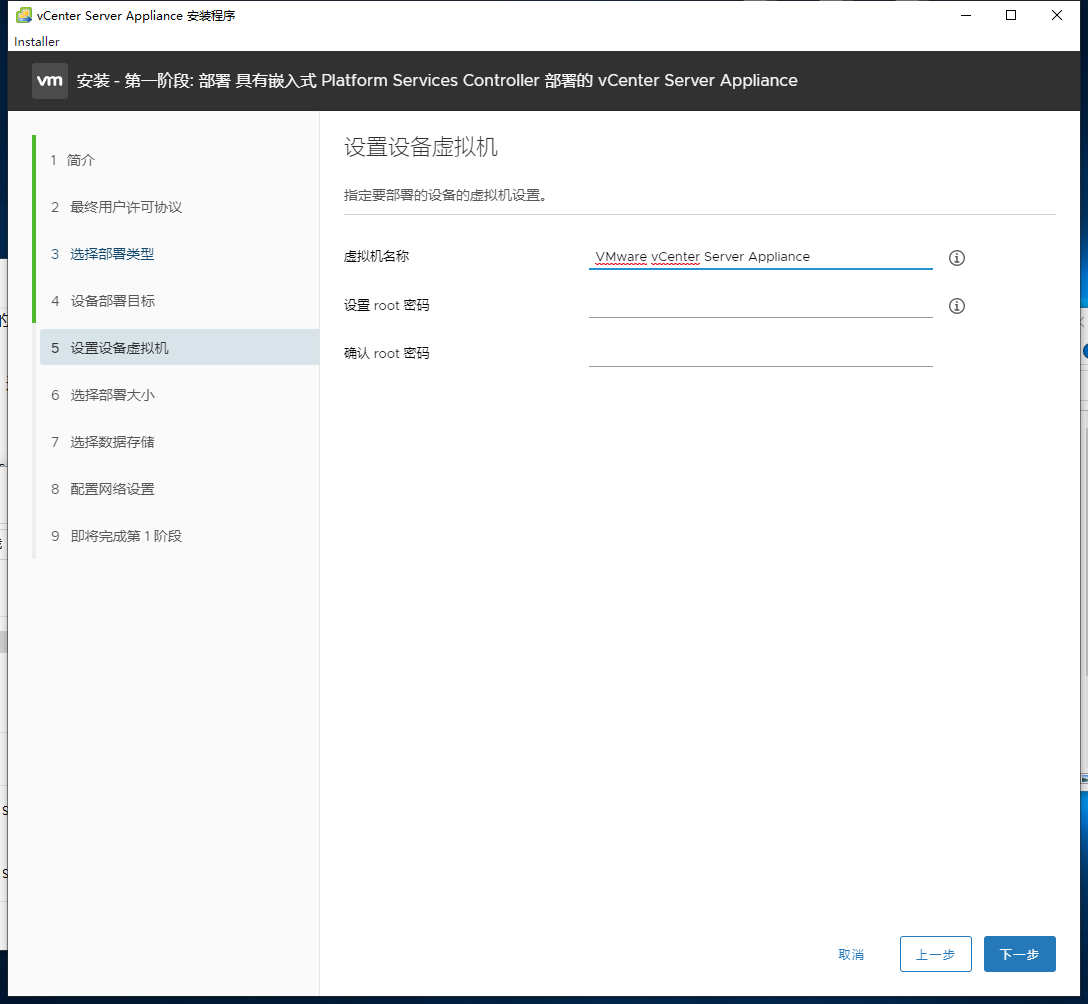Minimize the installer window
The width and height of the screenshot is (1088, 1004).
click(965, 15)
